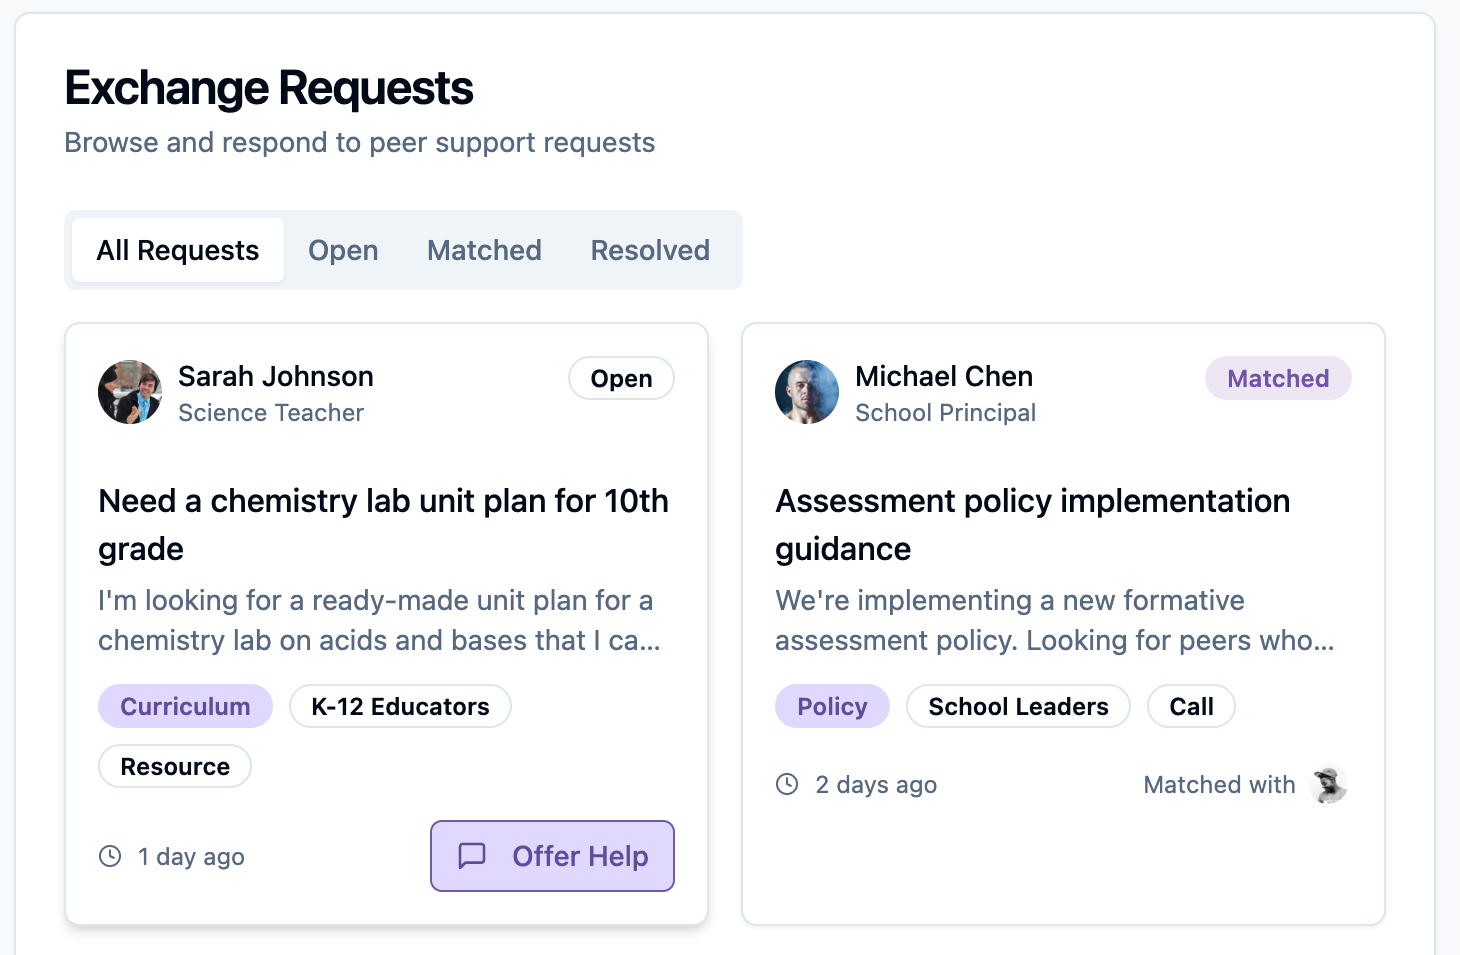
Task: Click the 'Science Teacher' role text
Action: [271, 412]
